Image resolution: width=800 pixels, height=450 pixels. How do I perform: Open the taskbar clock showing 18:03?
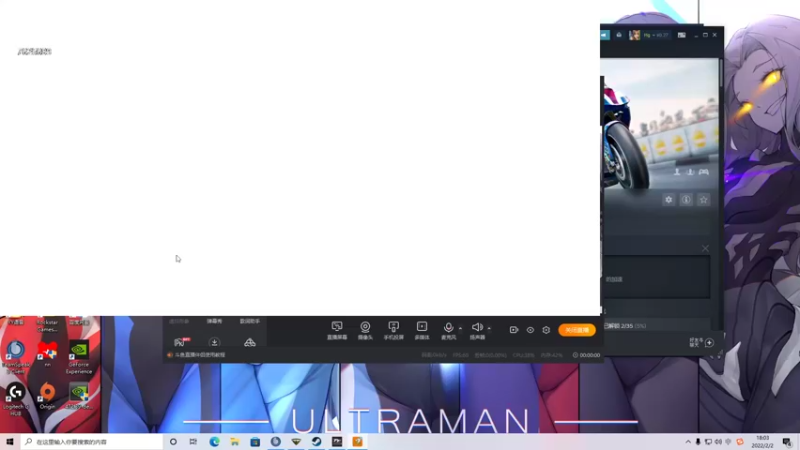coord(762,442)
